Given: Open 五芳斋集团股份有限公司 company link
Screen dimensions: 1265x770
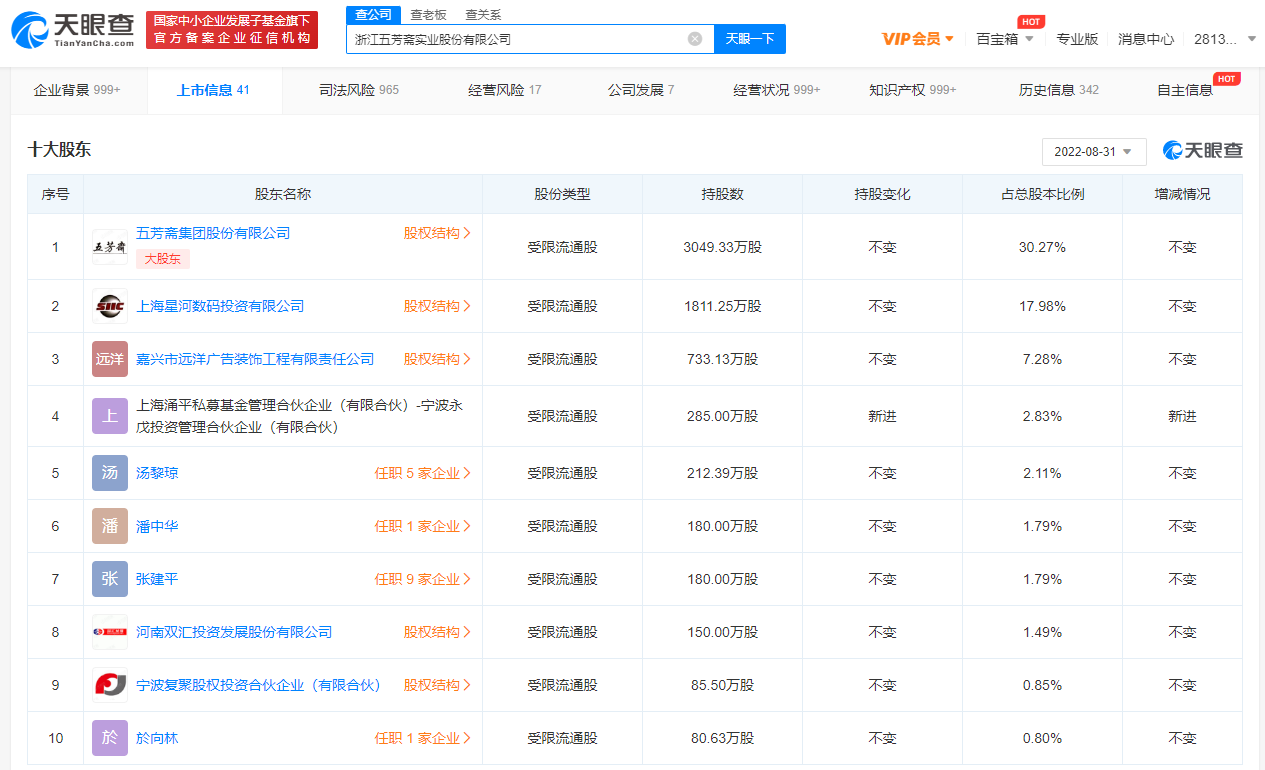Looking at the screenshot, I should point(213,233).
